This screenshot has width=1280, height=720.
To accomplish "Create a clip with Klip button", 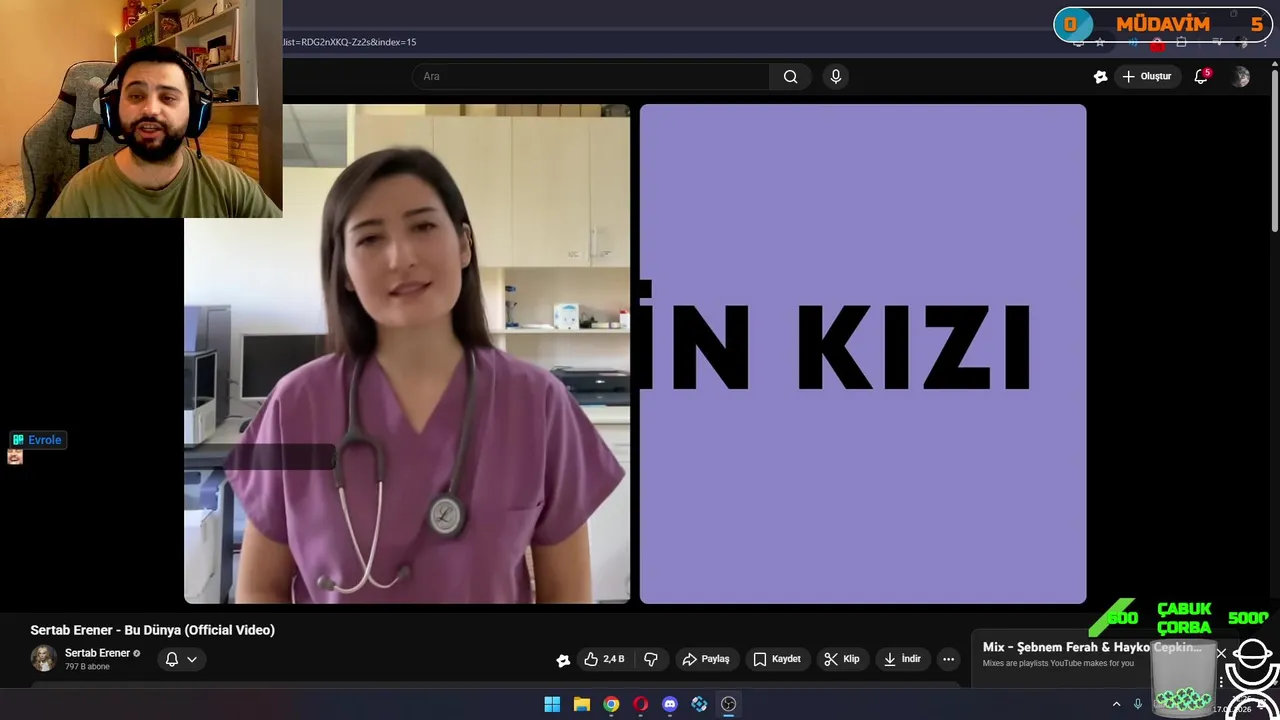I will coord(842,659).
